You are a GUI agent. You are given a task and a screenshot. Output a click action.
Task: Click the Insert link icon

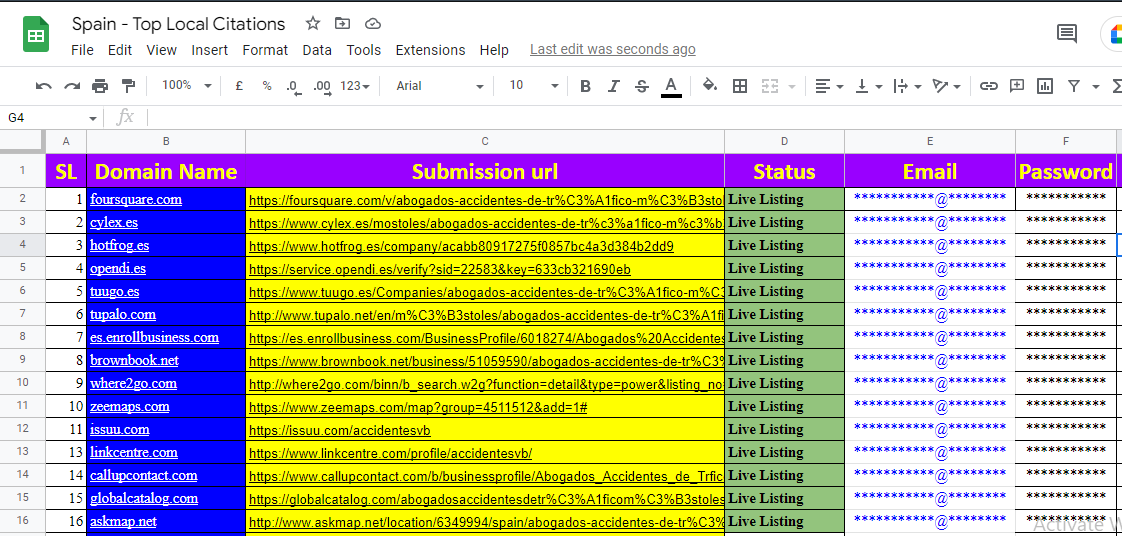tap(988, 86)
